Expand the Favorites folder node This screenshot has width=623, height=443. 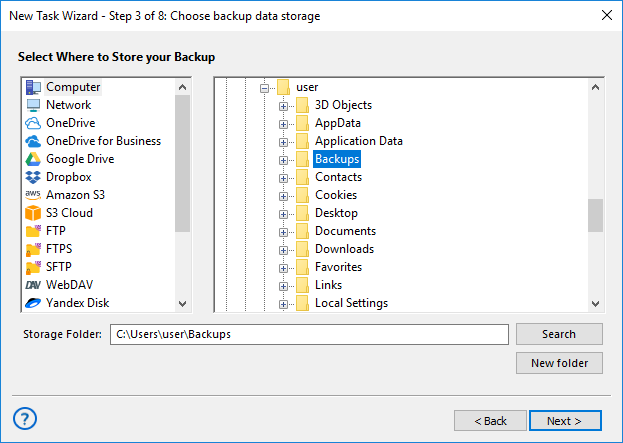(x=283, y=269)
